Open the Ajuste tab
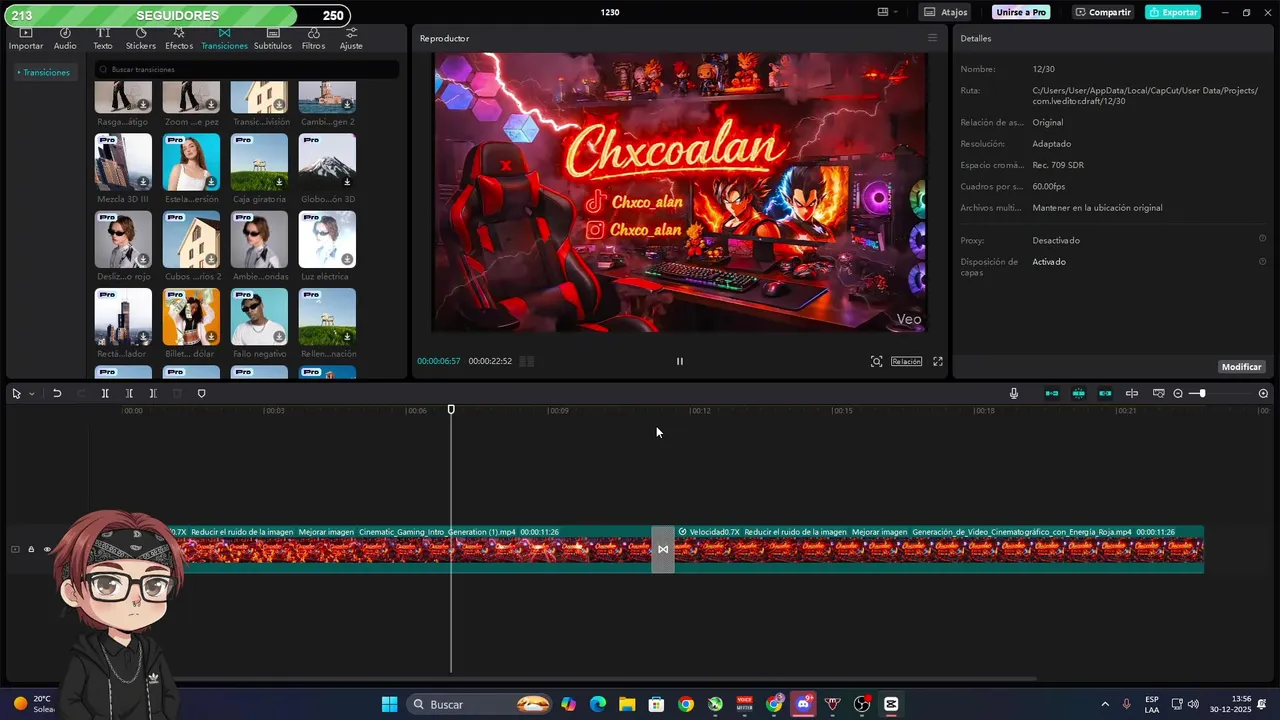 [x=351, y=39]
